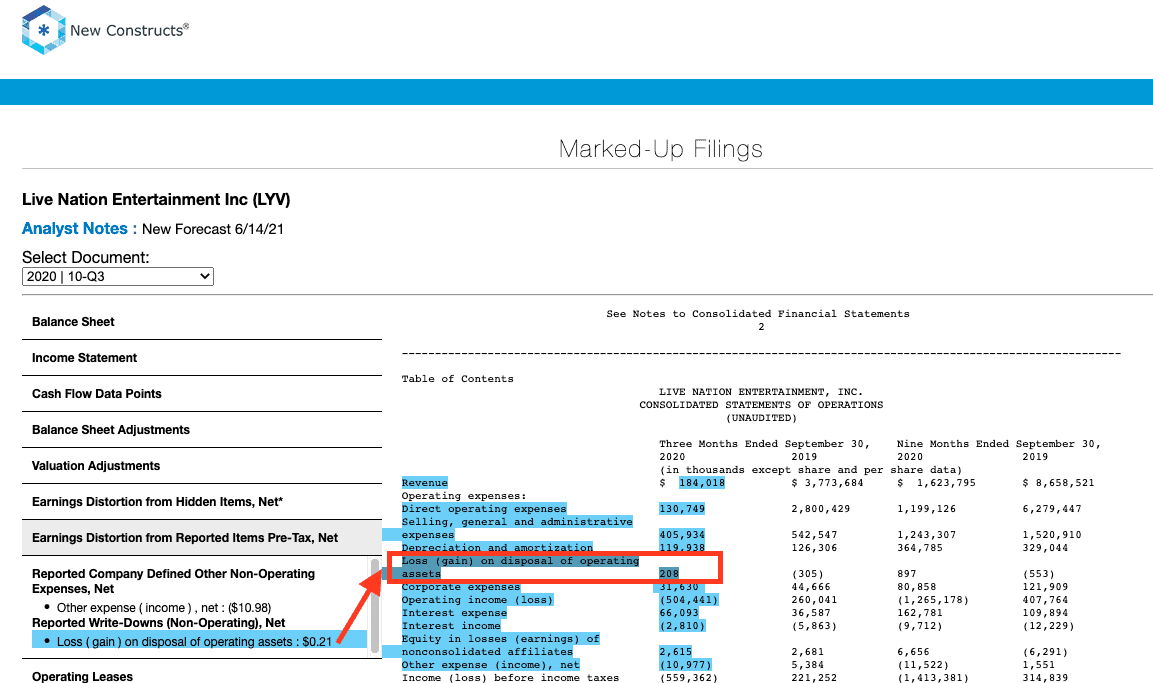Collapse Earnings Distortion from Reported Items Pre-Tax, Net
The image size is (1153, 683).
coord(201,538)
